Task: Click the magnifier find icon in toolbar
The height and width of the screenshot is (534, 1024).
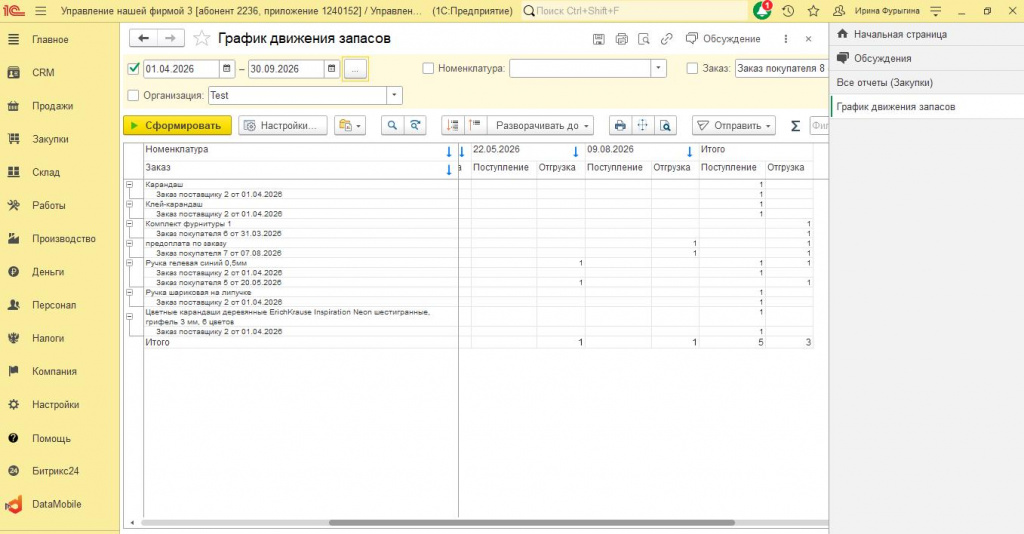Action: click(x=392, y=125)
